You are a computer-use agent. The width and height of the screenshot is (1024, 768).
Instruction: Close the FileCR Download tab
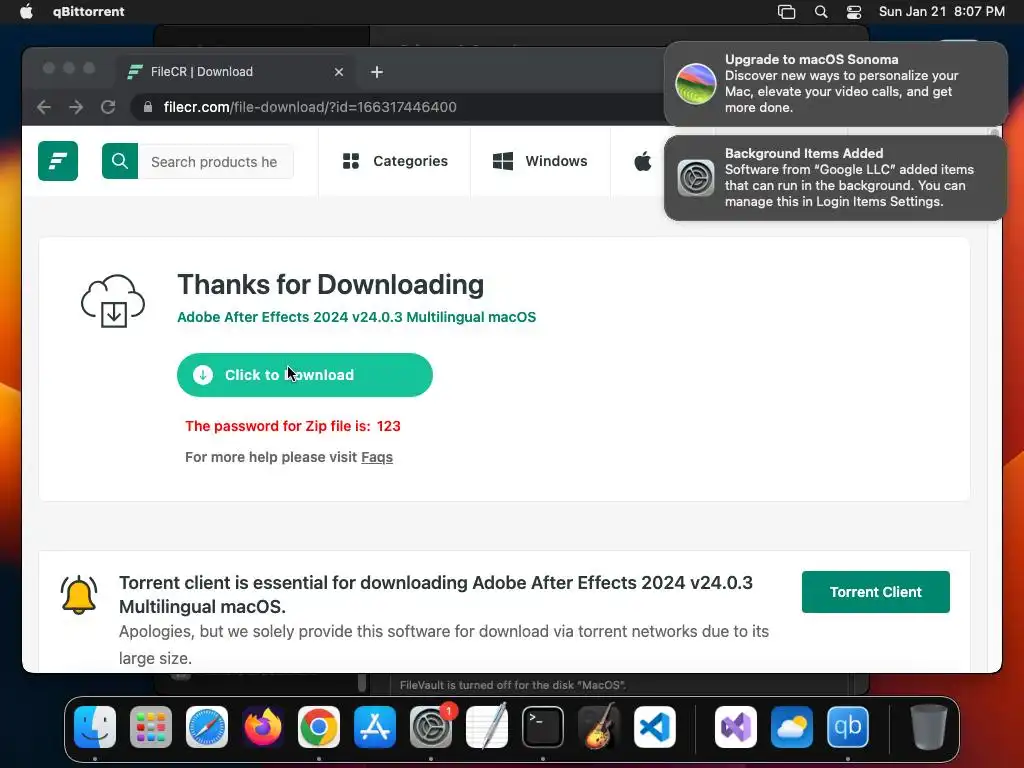point(338,72)
